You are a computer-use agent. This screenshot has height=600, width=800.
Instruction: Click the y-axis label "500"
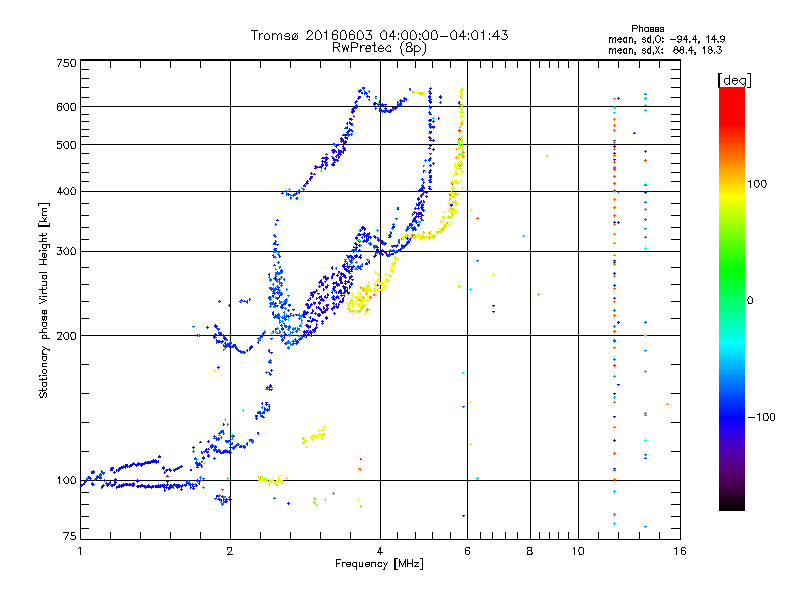click(66, 145)
